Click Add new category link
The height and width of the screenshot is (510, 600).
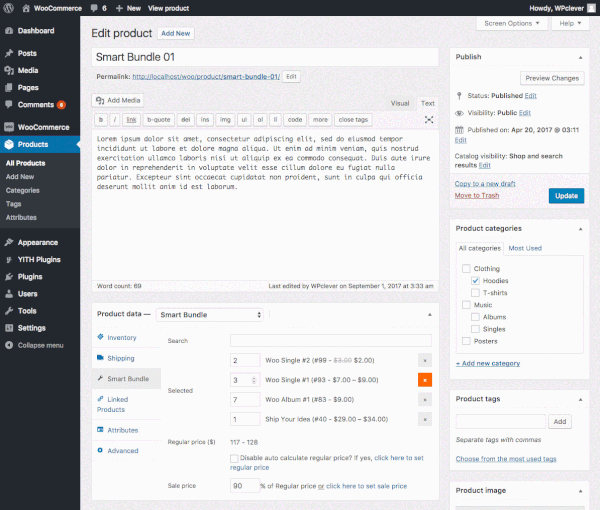(488, 363)
